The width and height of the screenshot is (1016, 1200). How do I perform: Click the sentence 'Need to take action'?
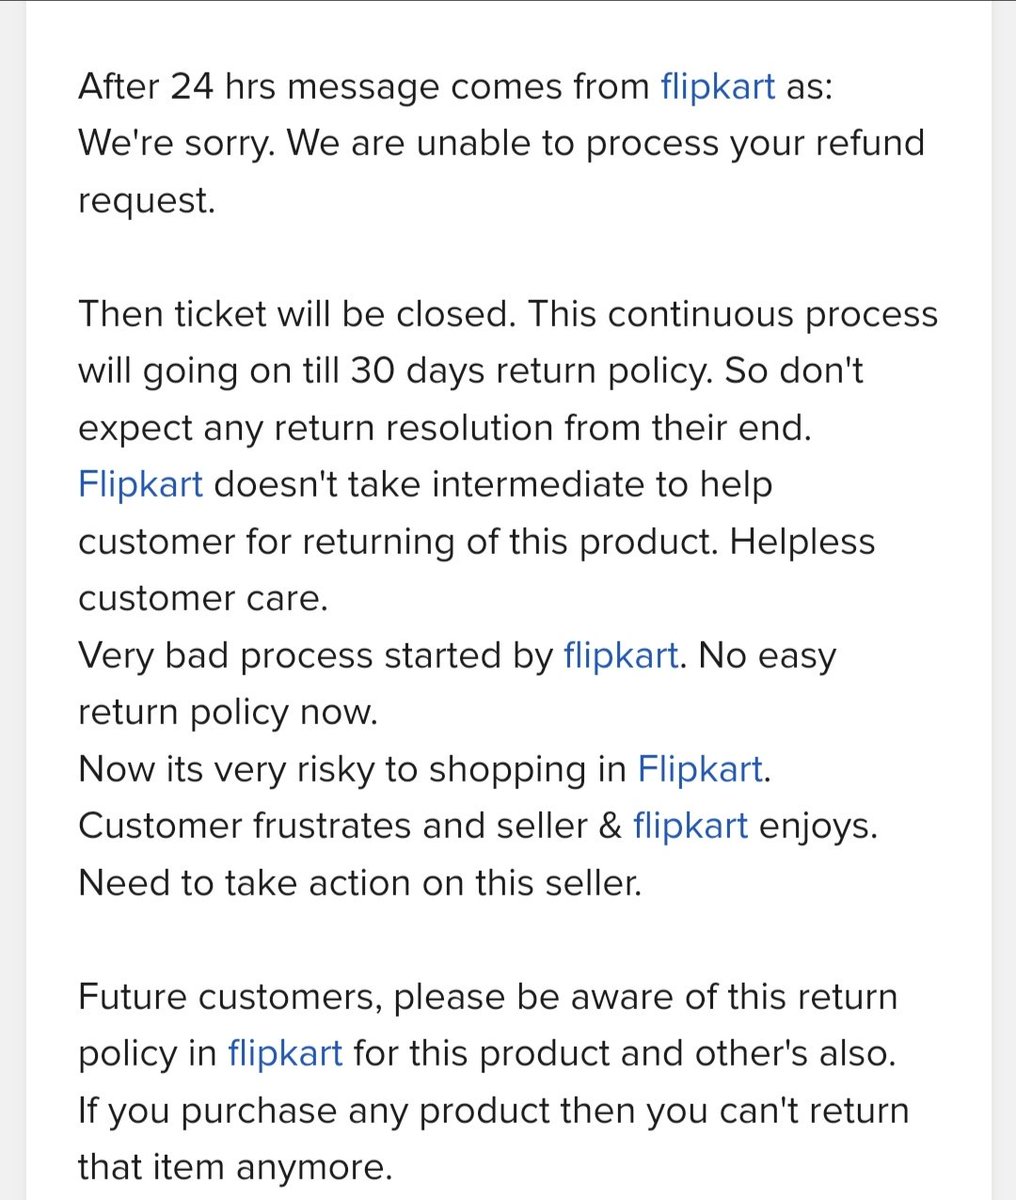pyautogui.click(x=359, y=884)
